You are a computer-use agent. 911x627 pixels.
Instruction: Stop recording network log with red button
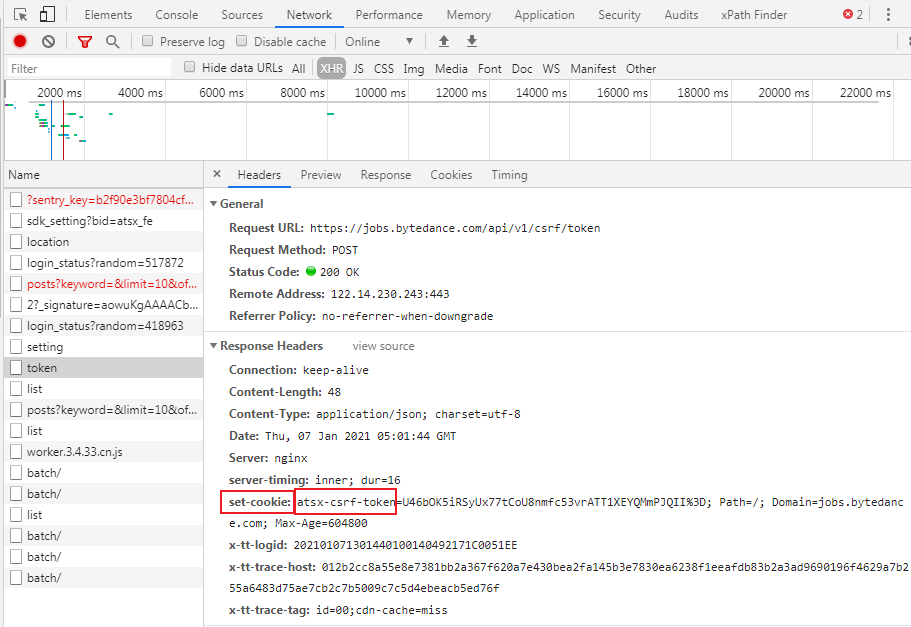point(20,41)
